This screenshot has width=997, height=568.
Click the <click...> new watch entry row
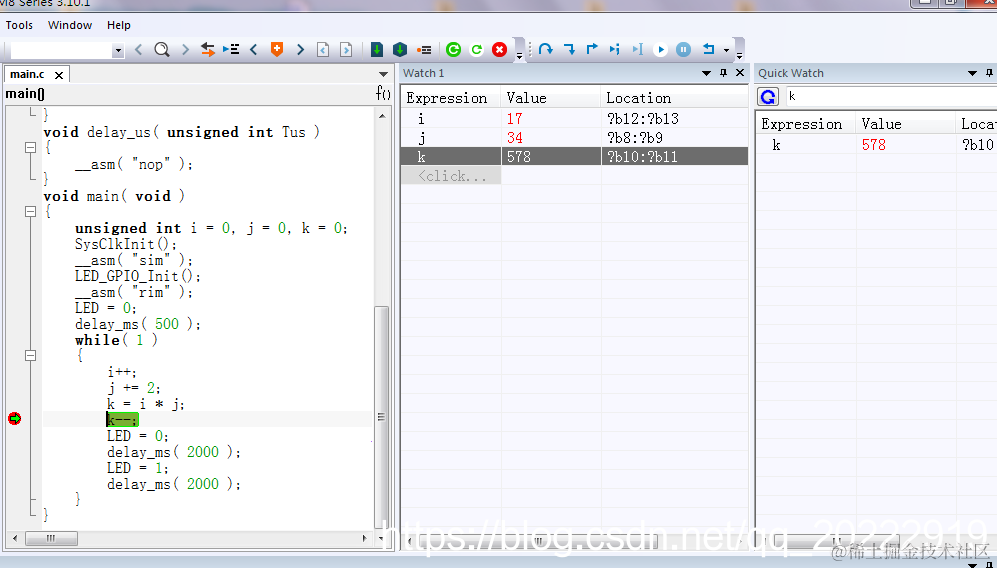pos(451,176)
